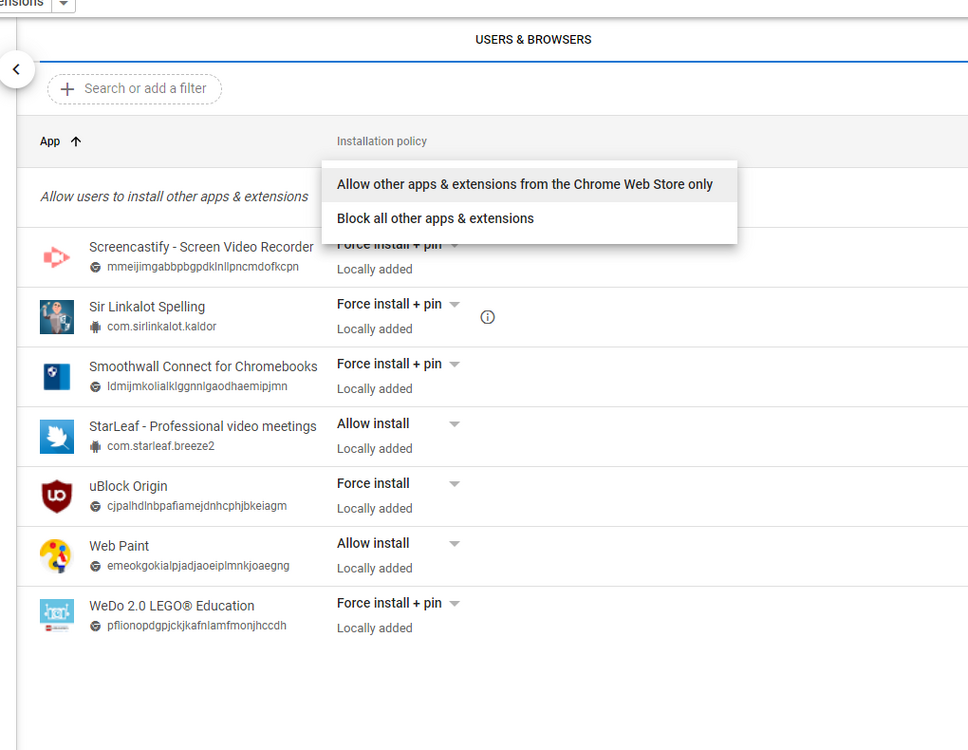Open StarLeaf - Professional video meetings name
968x750 pixels.
(202, 427)
